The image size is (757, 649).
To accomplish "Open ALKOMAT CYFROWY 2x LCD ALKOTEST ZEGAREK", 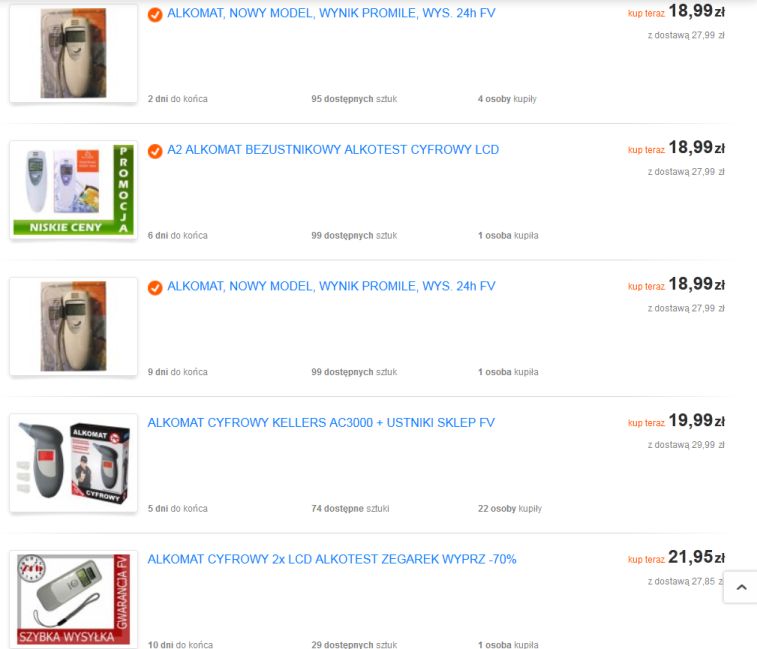I will pyautogui.click(x=332, y=559).
